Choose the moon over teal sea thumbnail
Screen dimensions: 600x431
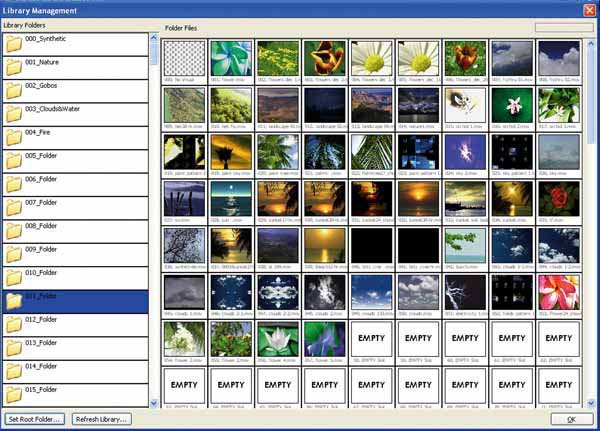point(231,199)
